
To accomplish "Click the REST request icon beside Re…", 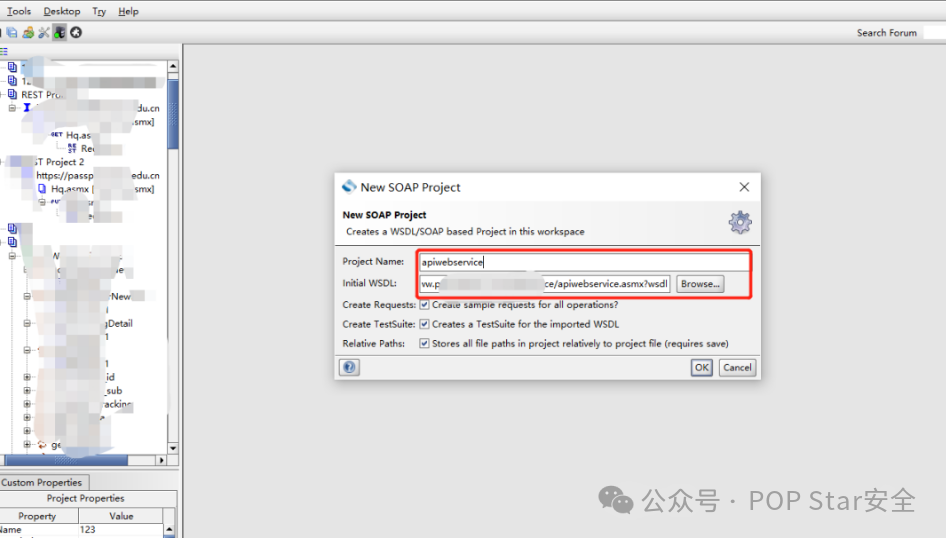I will click(x=72, y=148).
